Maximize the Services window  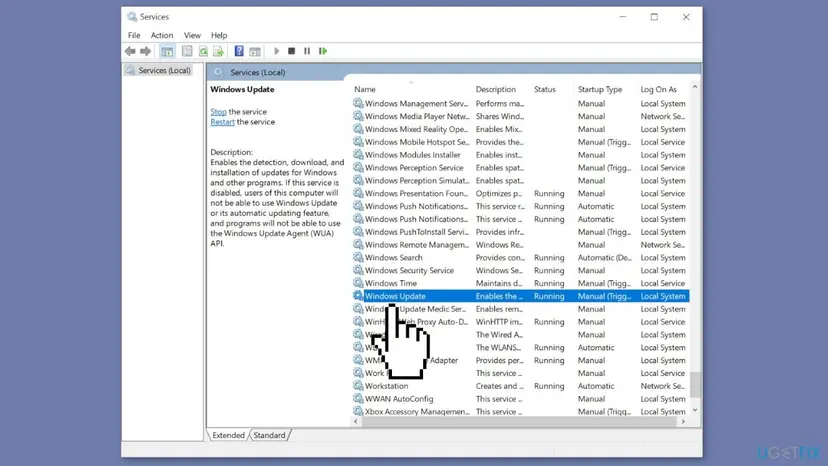click(x=654, y=17)
